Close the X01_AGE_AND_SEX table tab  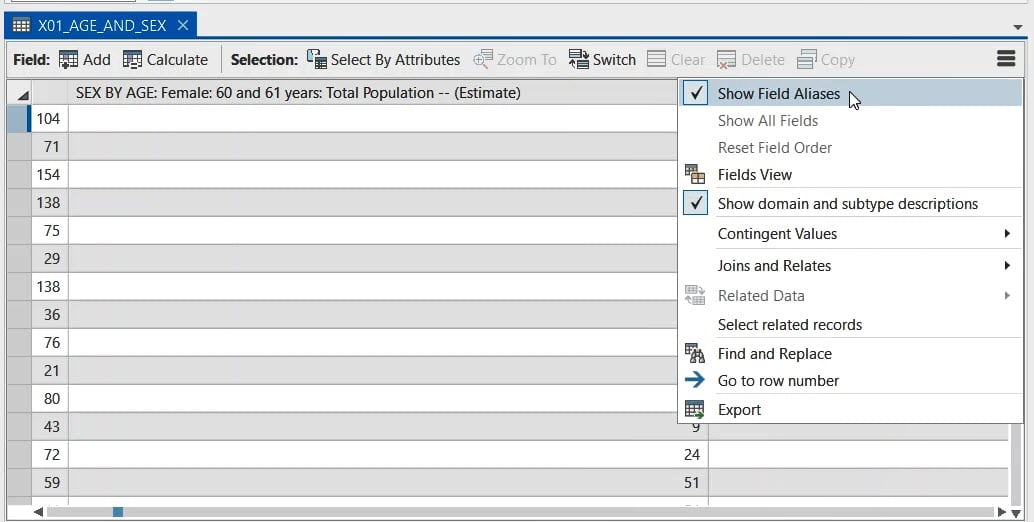182,26
